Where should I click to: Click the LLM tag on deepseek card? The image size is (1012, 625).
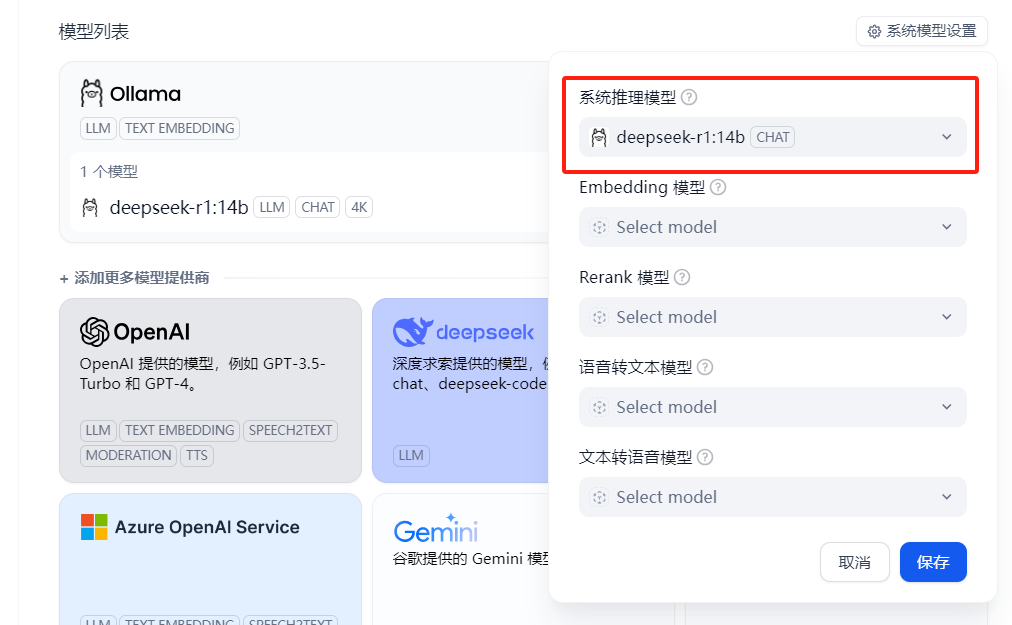tap(411, 456)
